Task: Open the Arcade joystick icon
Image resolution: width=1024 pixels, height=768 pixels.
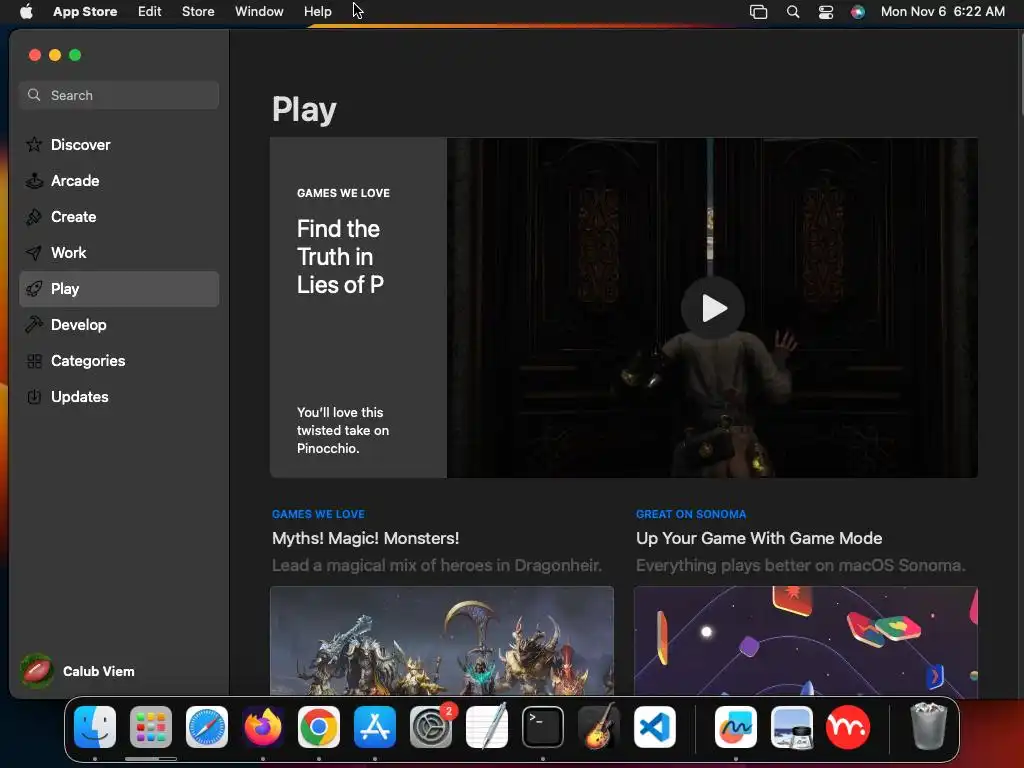Action: click(x=34, y=180)
